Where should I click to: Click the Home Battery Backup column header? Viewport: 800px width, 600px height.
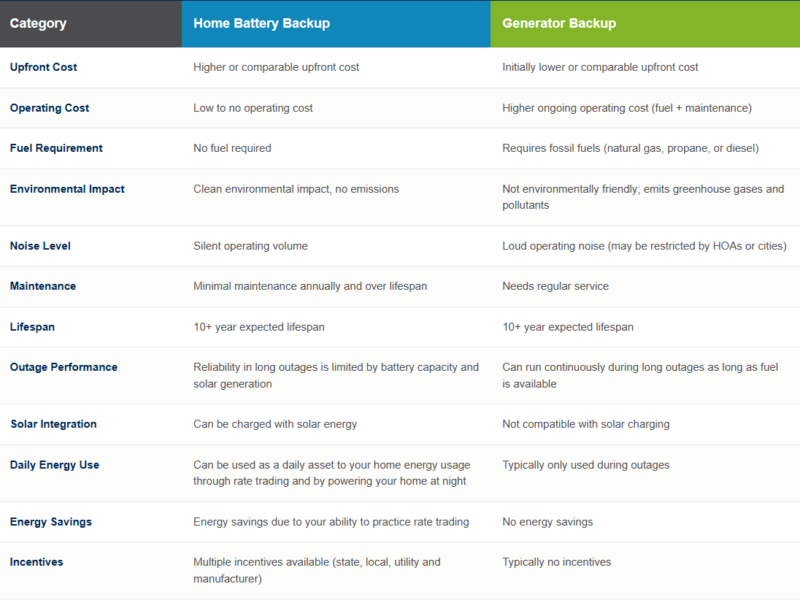click(x=261, y=23)
